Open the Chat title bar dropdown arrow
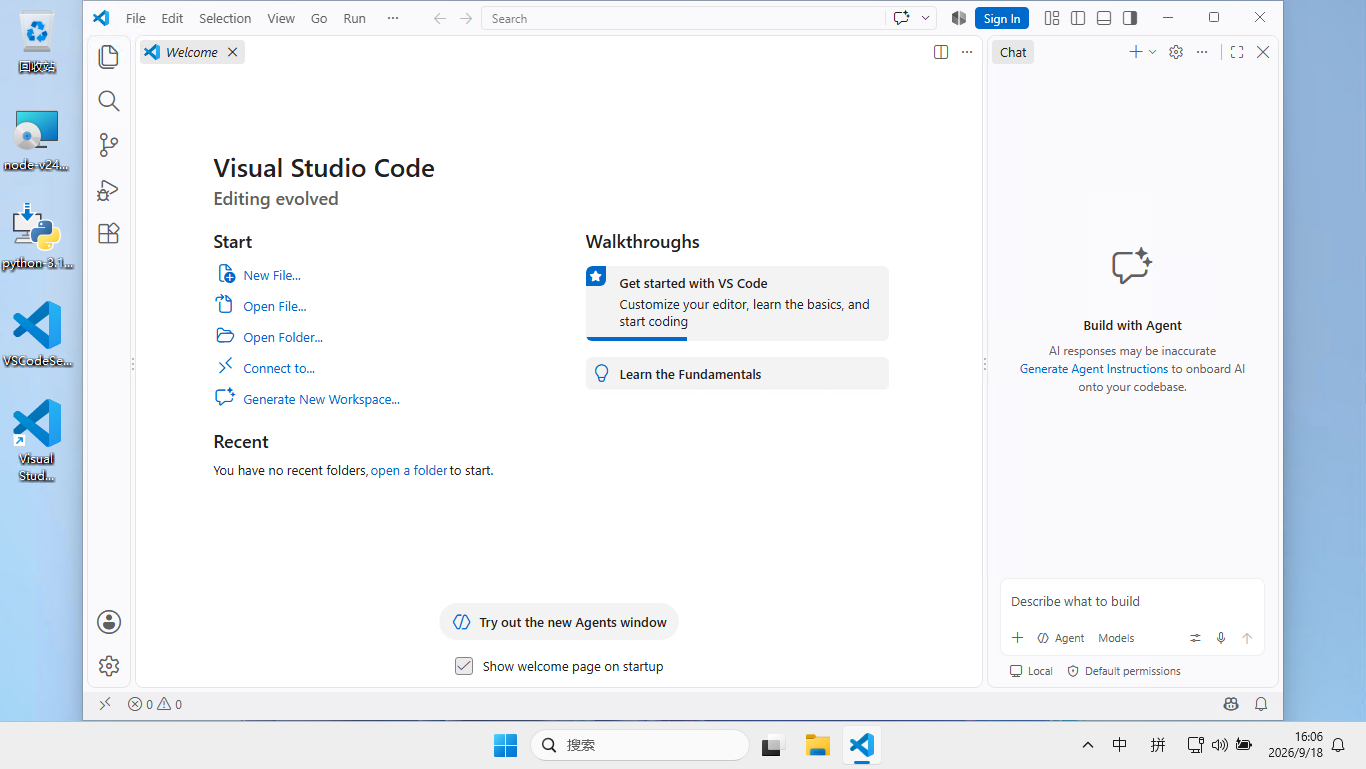This screenshot has width=1366, height=769. 926,18
